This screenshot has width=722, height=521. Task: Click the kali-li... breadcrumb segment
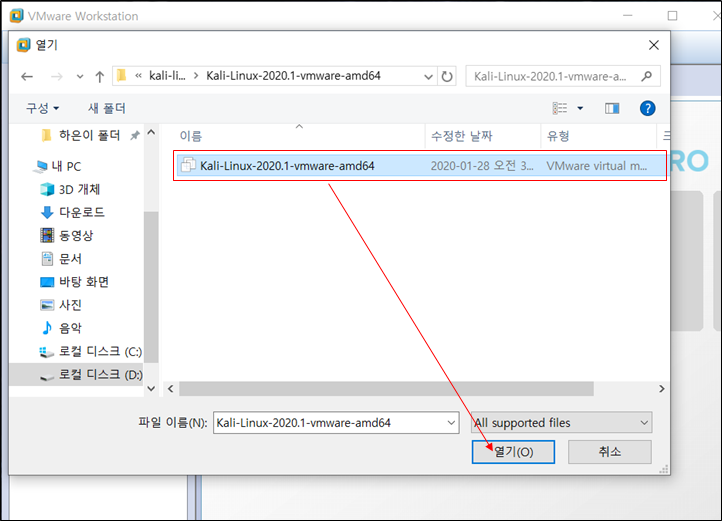click(x=167, y=76)
